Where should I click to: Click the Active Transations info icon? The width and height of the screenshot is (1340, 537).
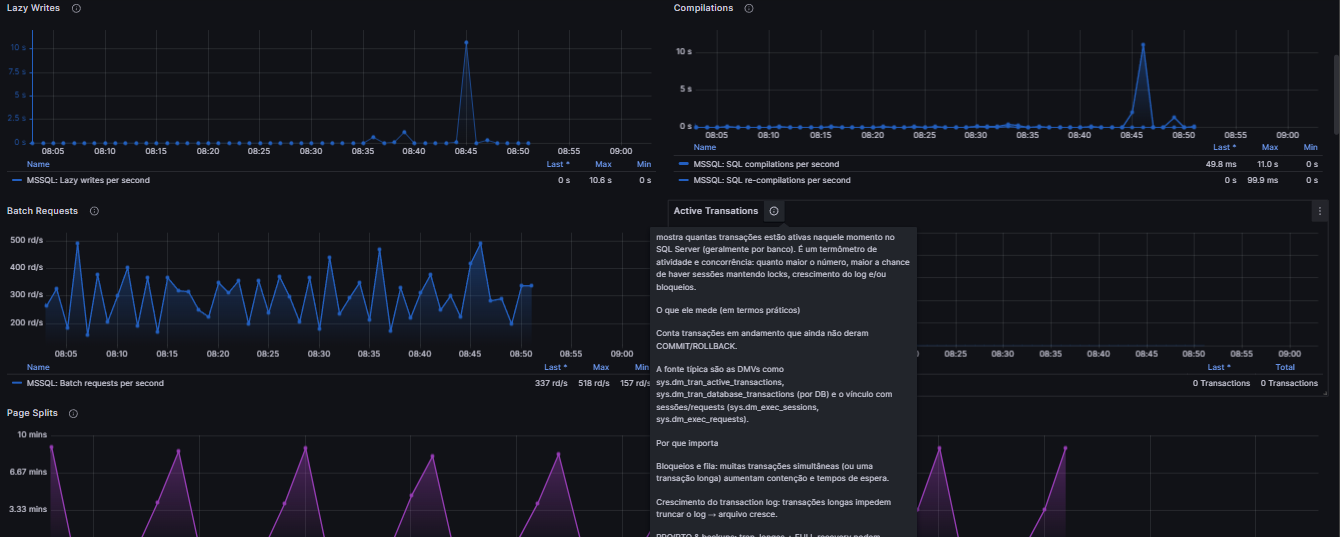(x=774, y=211)
